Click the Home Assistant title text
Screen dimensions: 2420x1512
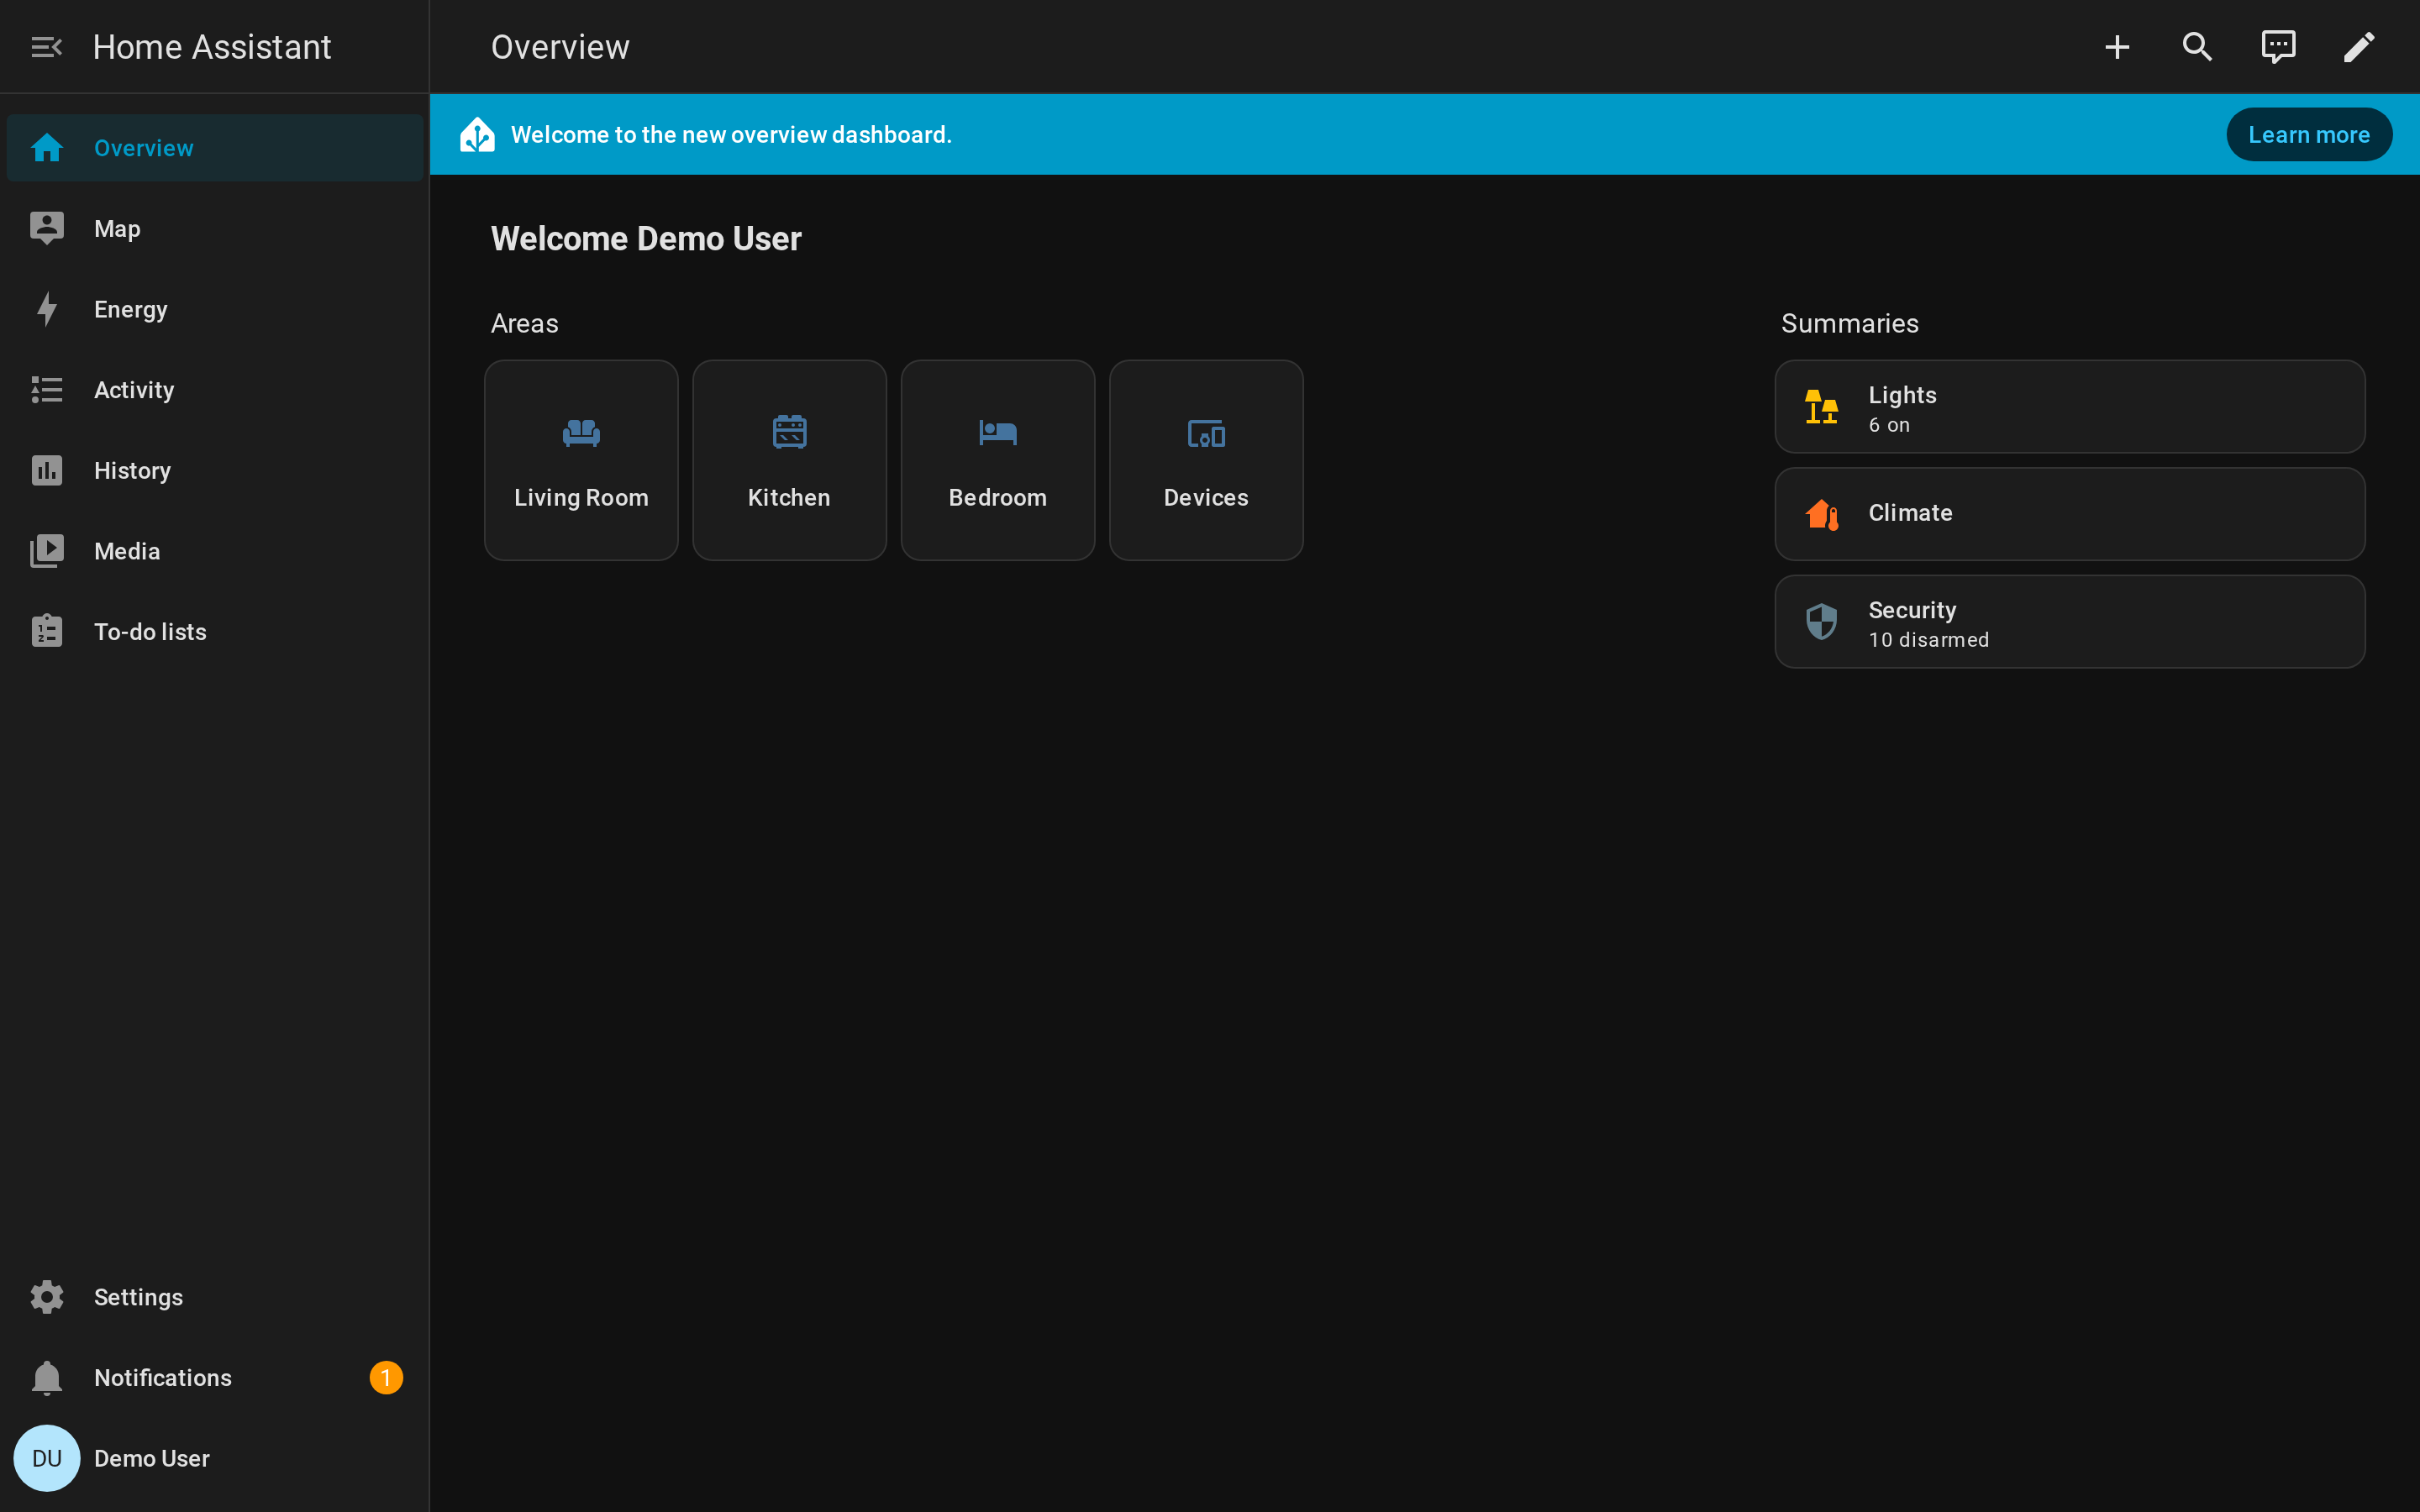pyautogui.click(x=212, y=47)
